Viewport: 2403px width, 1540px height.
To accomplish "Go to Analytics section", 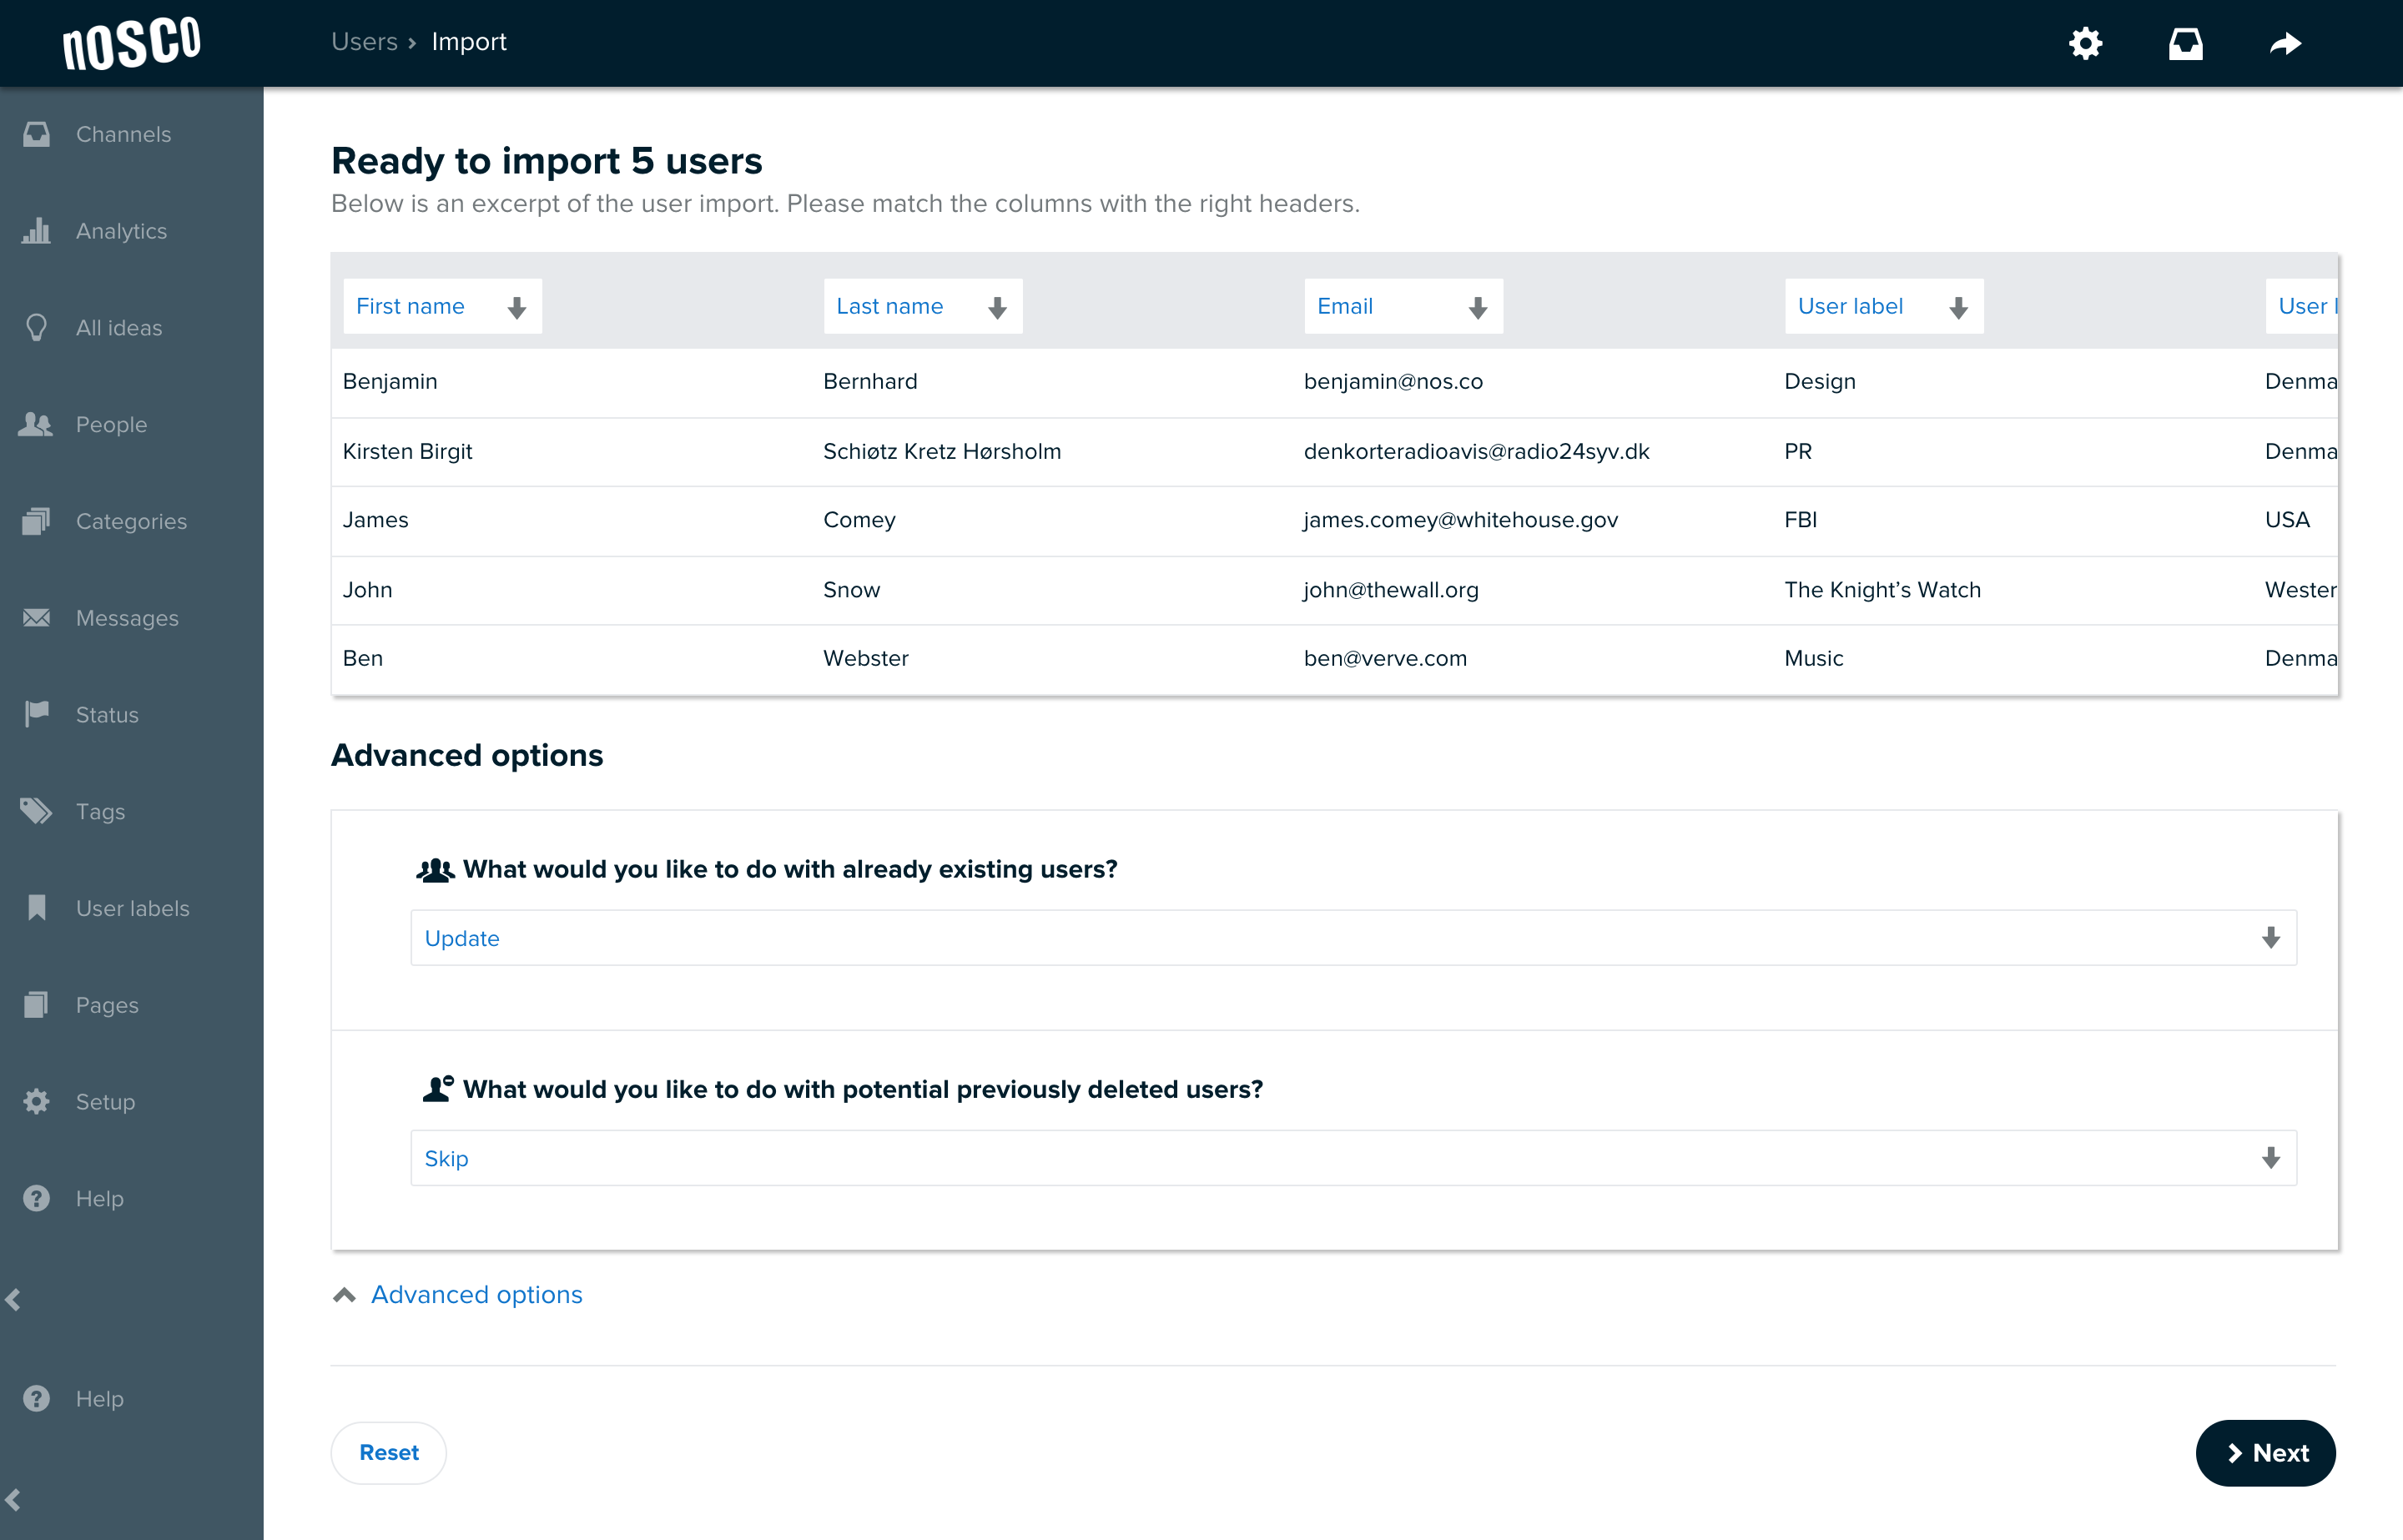I will click(x=121, y=231).
